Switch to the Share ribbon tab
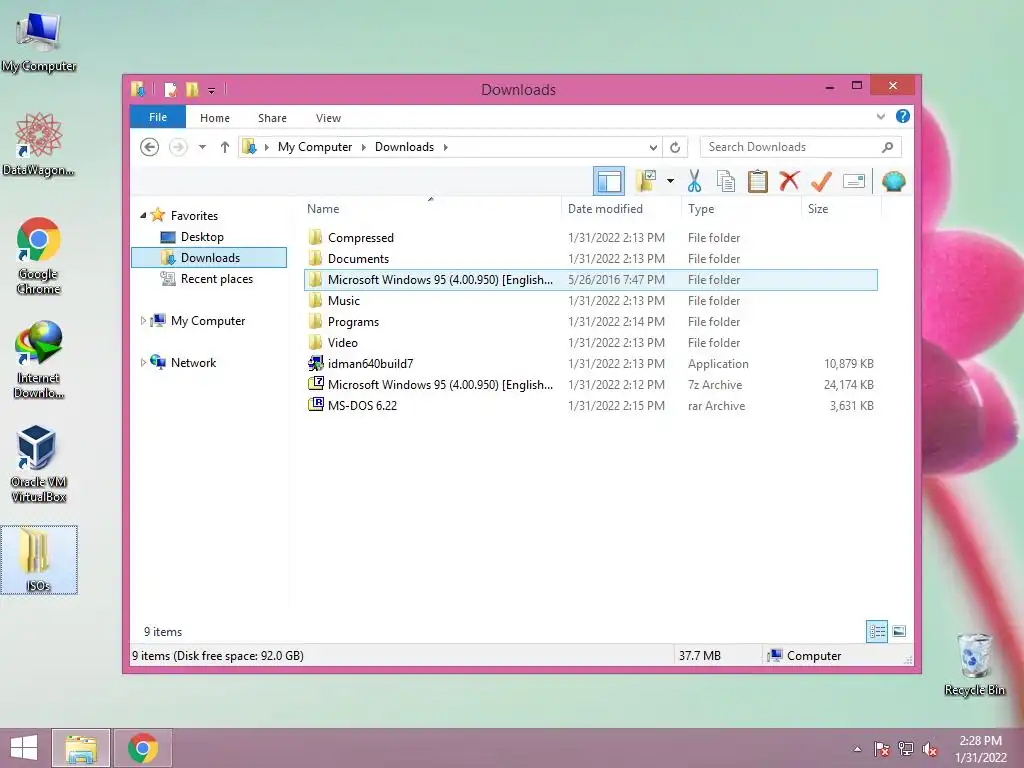 pos(272,118)
